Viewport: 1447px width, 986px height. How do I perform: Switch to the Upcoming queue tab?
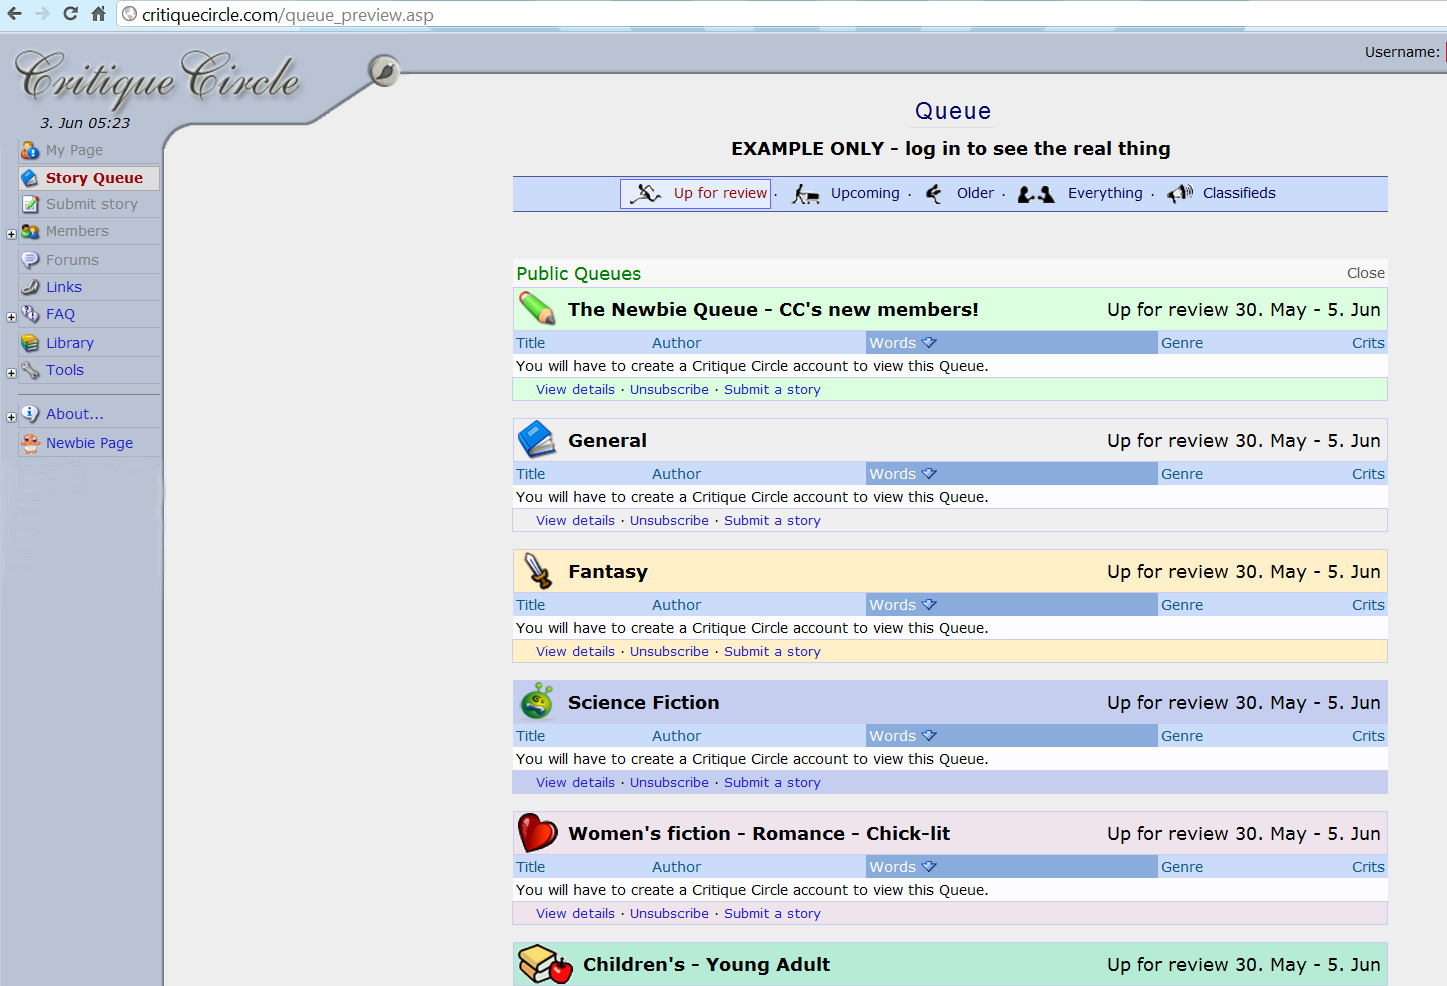(x=864, y=193)
